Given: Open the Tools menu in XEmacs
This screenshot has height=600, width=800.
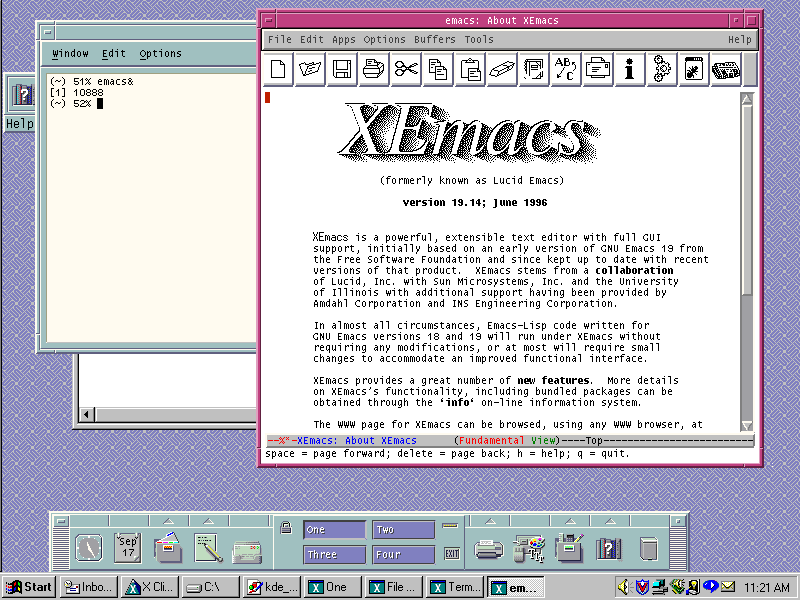Looking at the screenshot, I should pyautogui.click(x=479, y=39).
